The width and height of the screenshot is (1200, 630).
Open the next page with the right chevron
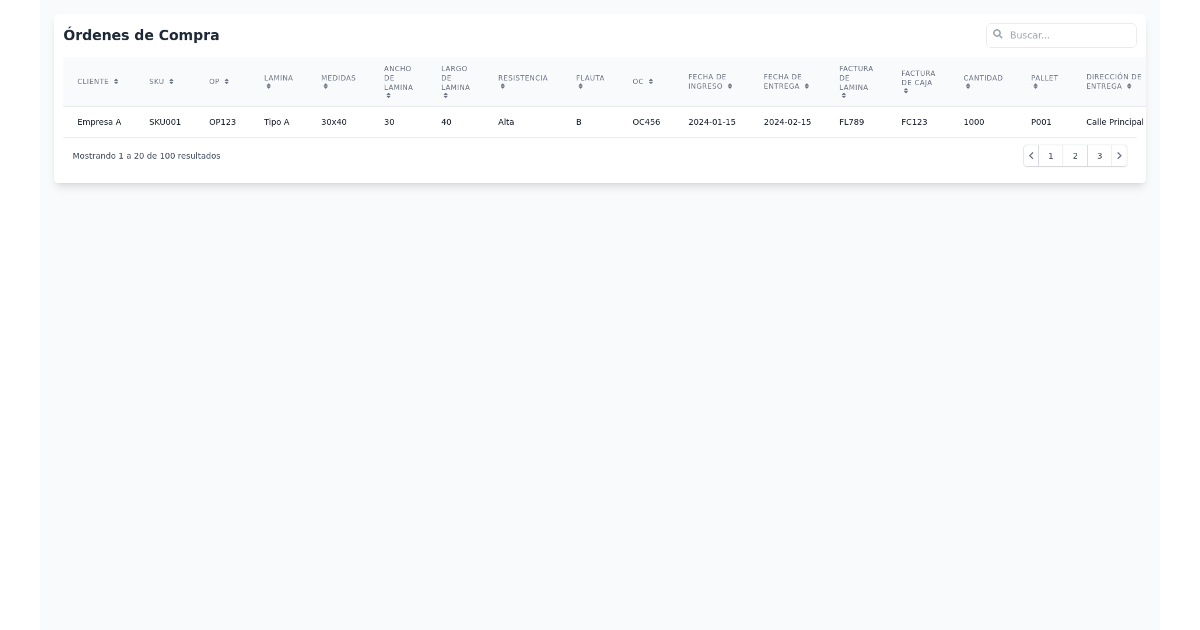click(x=1118, y=155)
